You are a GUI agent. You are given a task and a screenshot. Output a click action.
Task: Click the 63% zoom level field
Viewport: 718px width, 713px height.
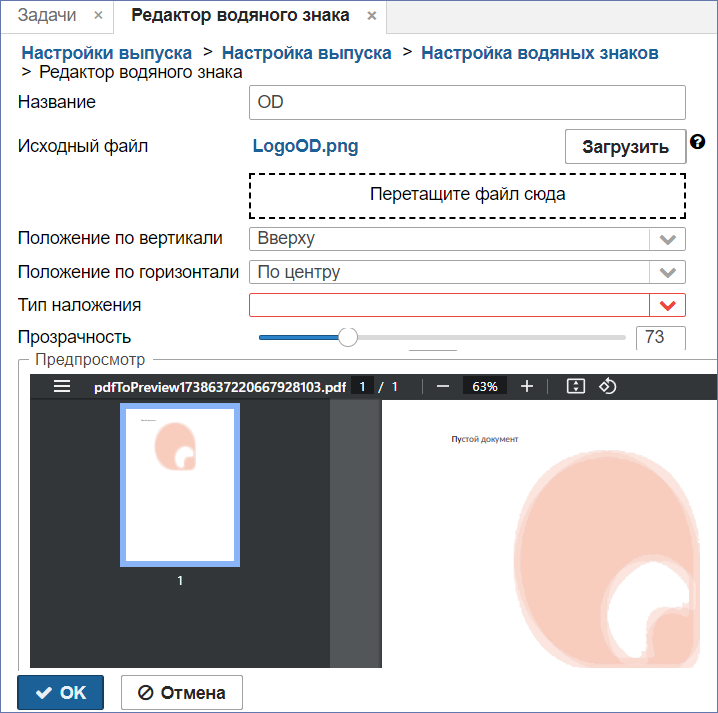[484, 386]
